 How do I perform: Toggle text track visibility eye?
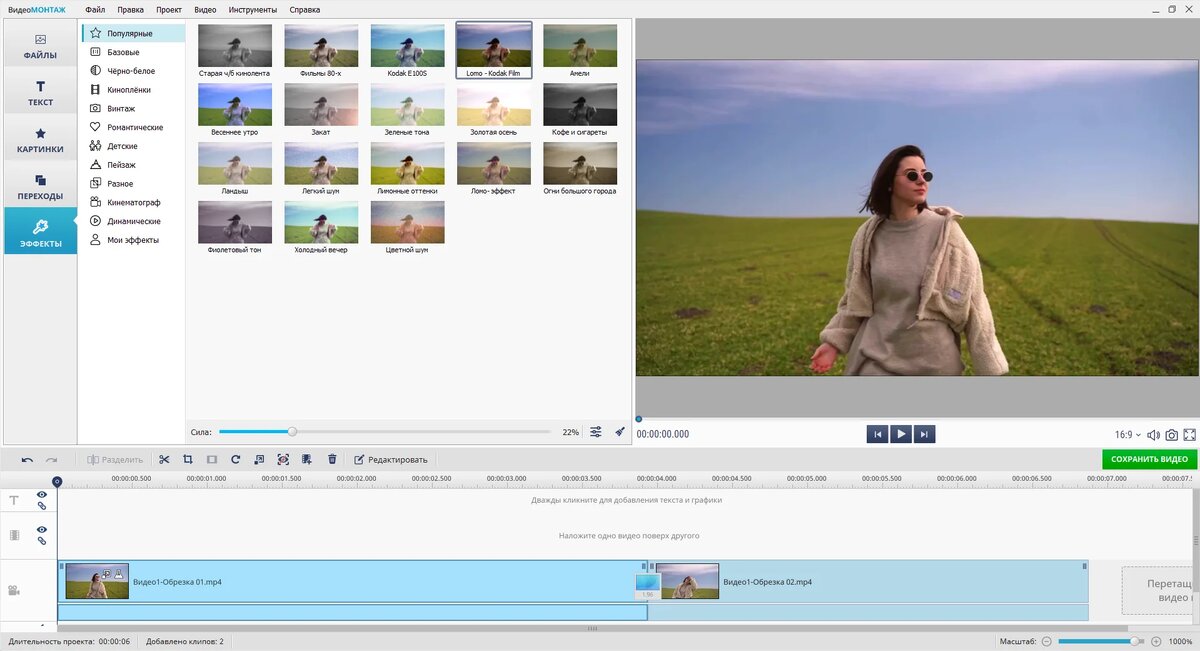[x=42, y=494]
